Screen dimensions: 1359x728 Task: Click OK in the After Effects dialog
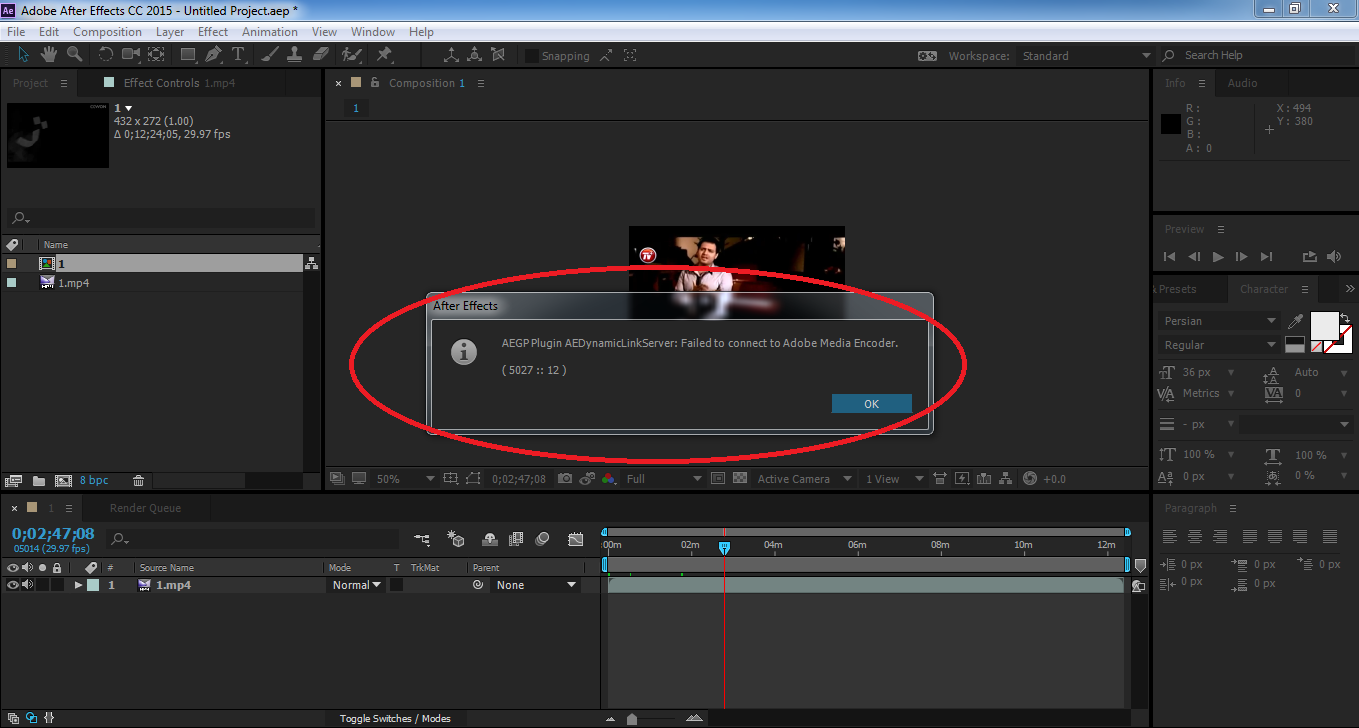(871, 404)
